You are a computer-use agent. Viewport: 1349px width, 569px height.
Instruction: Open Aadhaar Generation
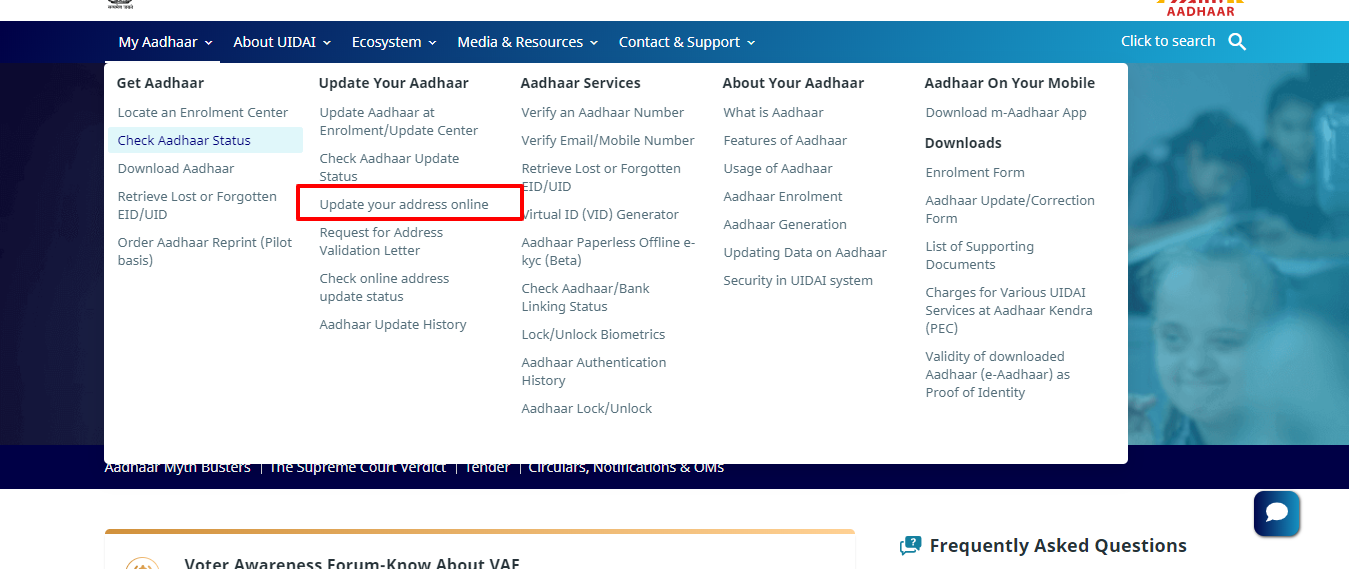coord(785,225)
